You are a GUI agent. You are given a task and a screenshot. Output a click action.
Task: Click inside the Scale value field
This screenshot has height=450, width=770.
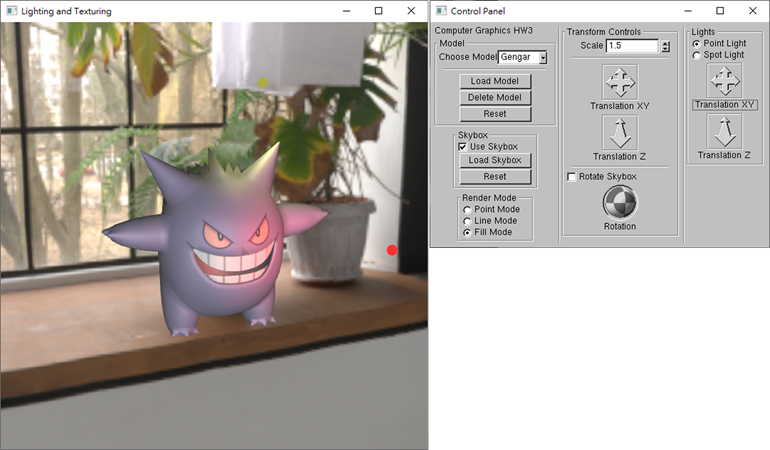point(631,46)
